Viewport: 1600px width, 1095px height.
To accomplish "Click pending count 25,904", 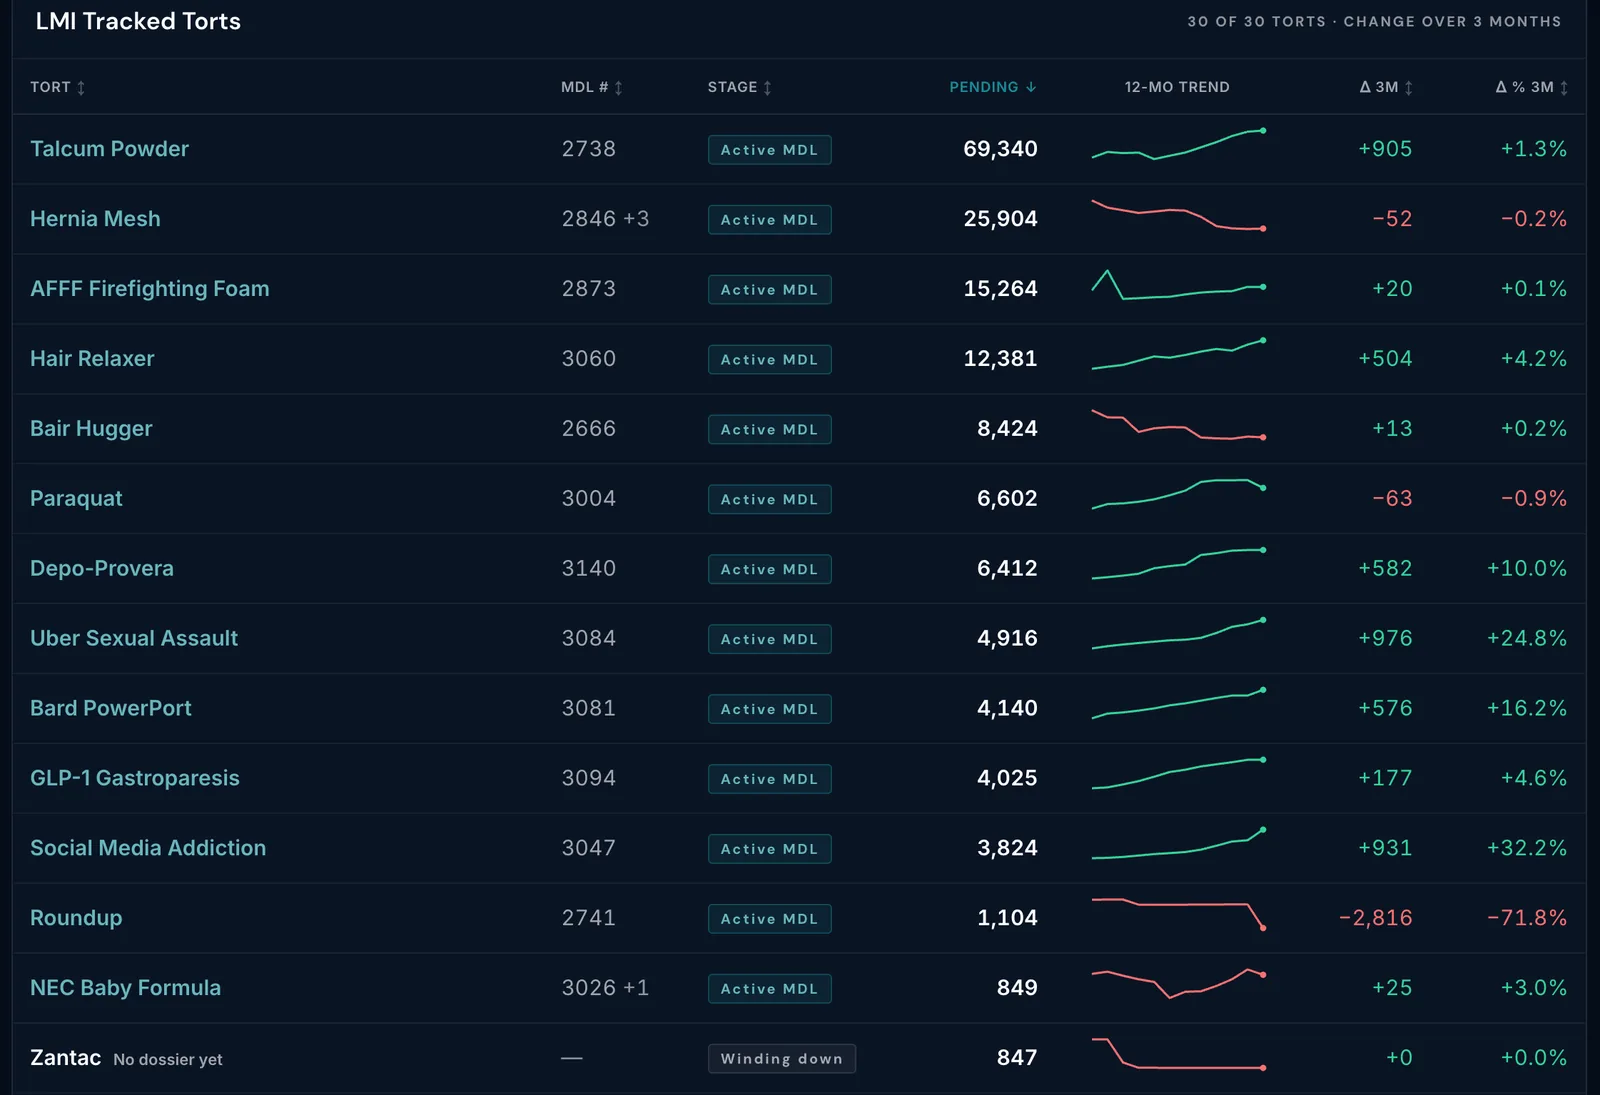I will (x=1000, y=219).
